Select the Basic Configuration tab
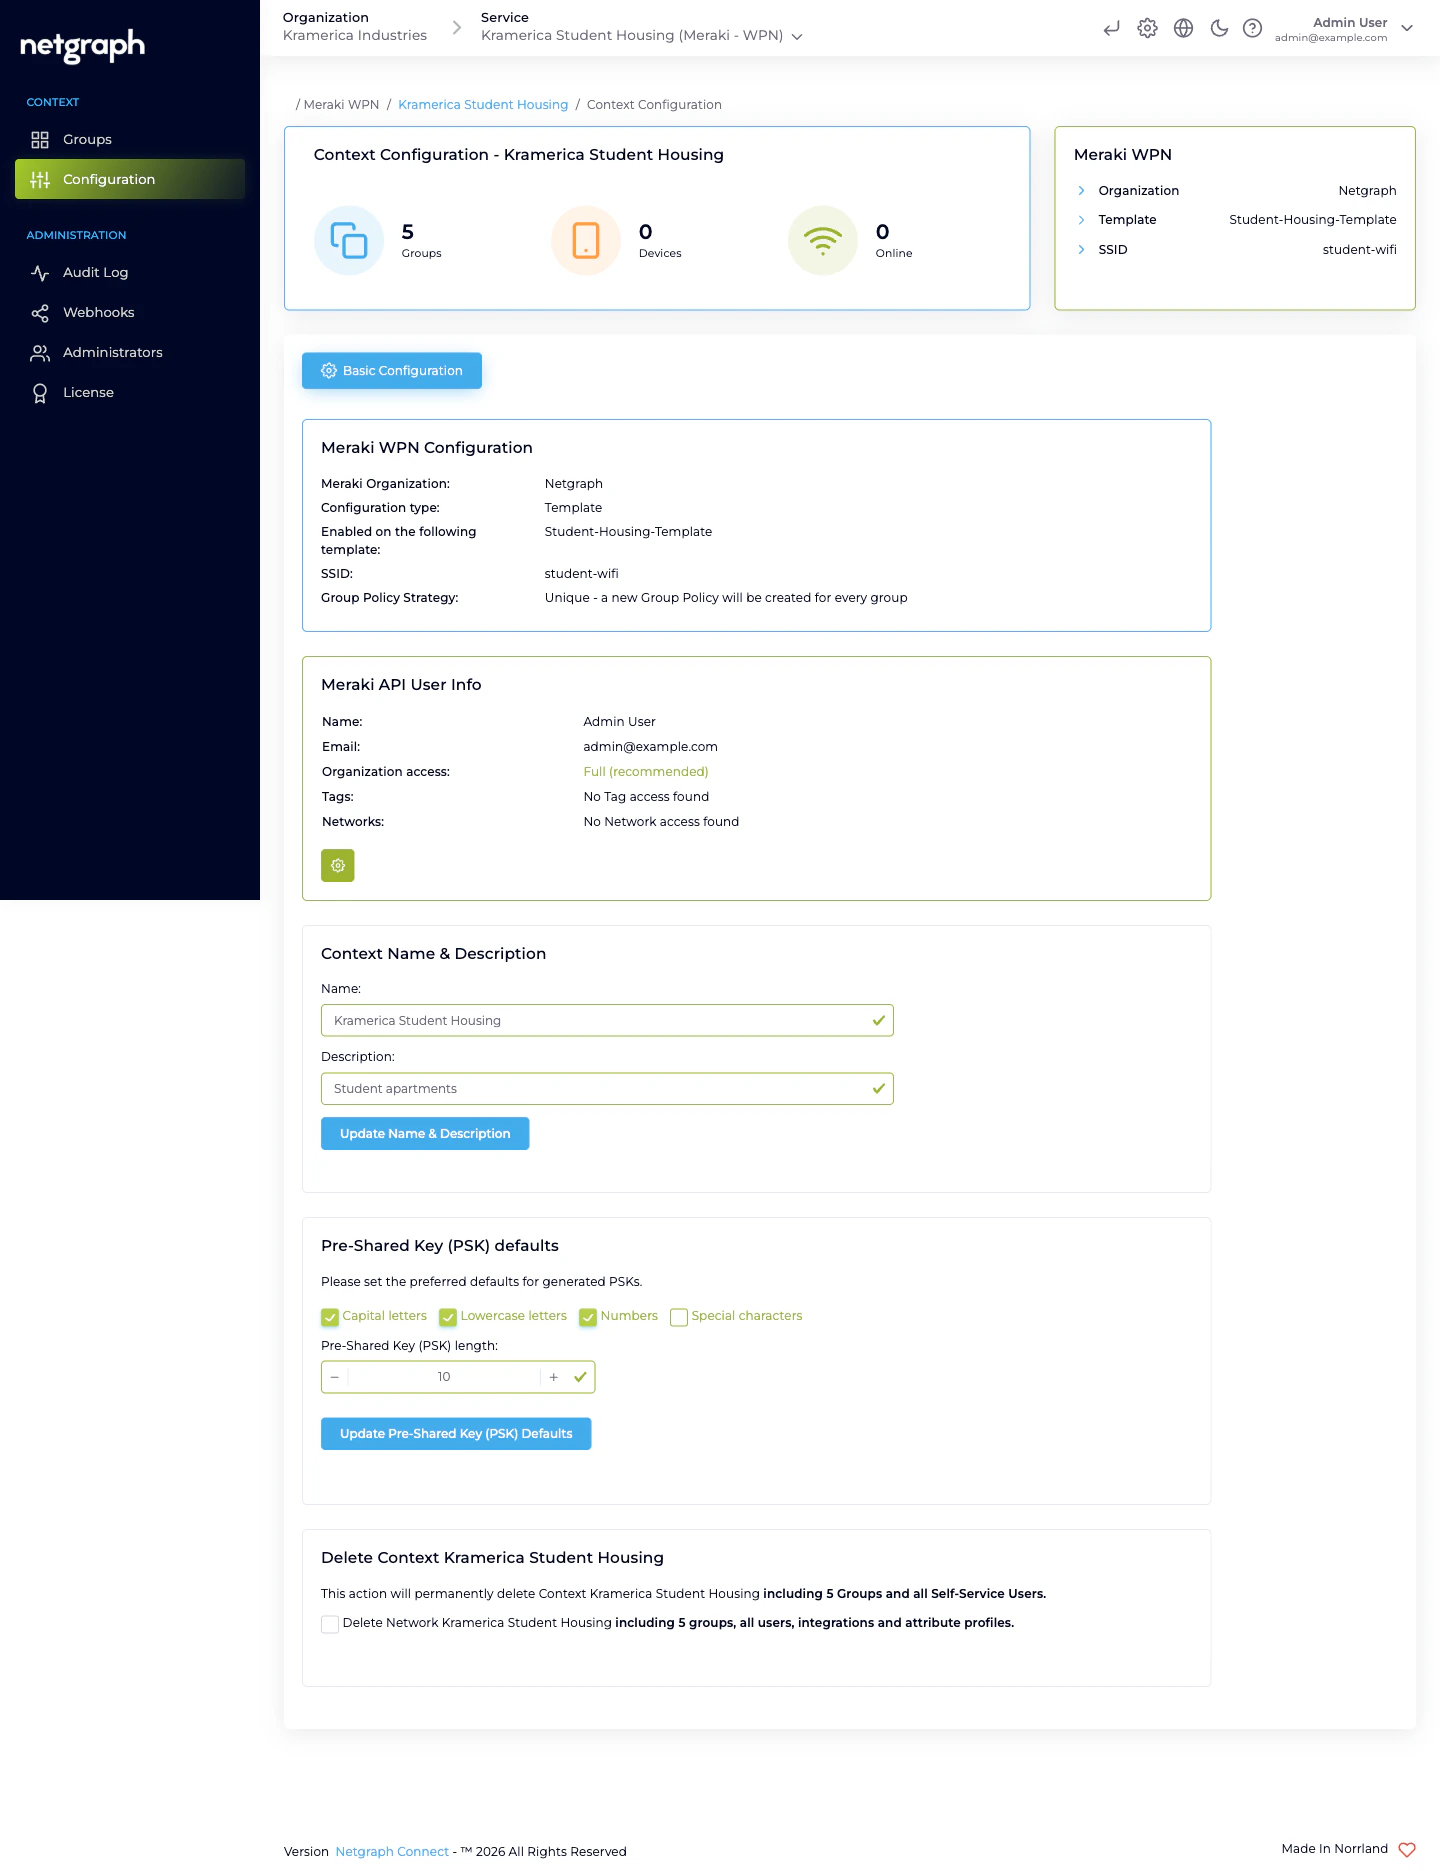Screen dimensions: 1440x1871 tap(392, 370)
